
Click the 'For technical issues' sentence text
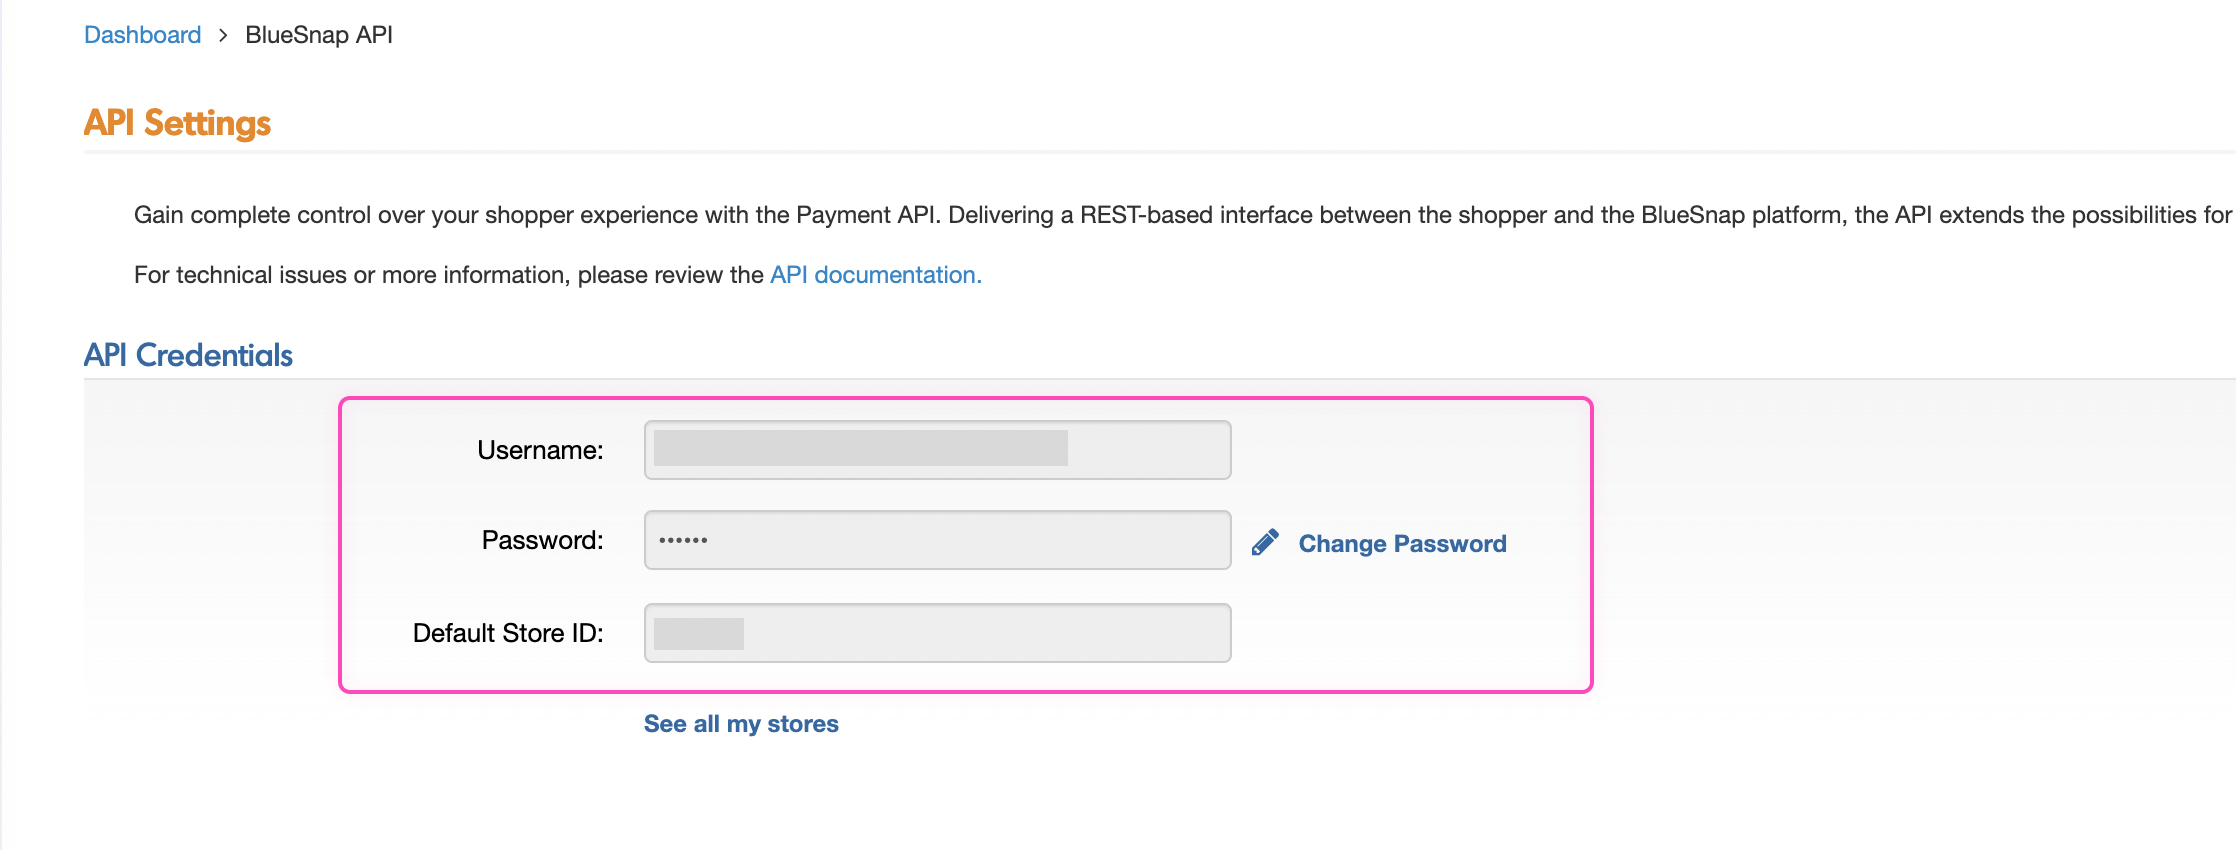[450, 275]
